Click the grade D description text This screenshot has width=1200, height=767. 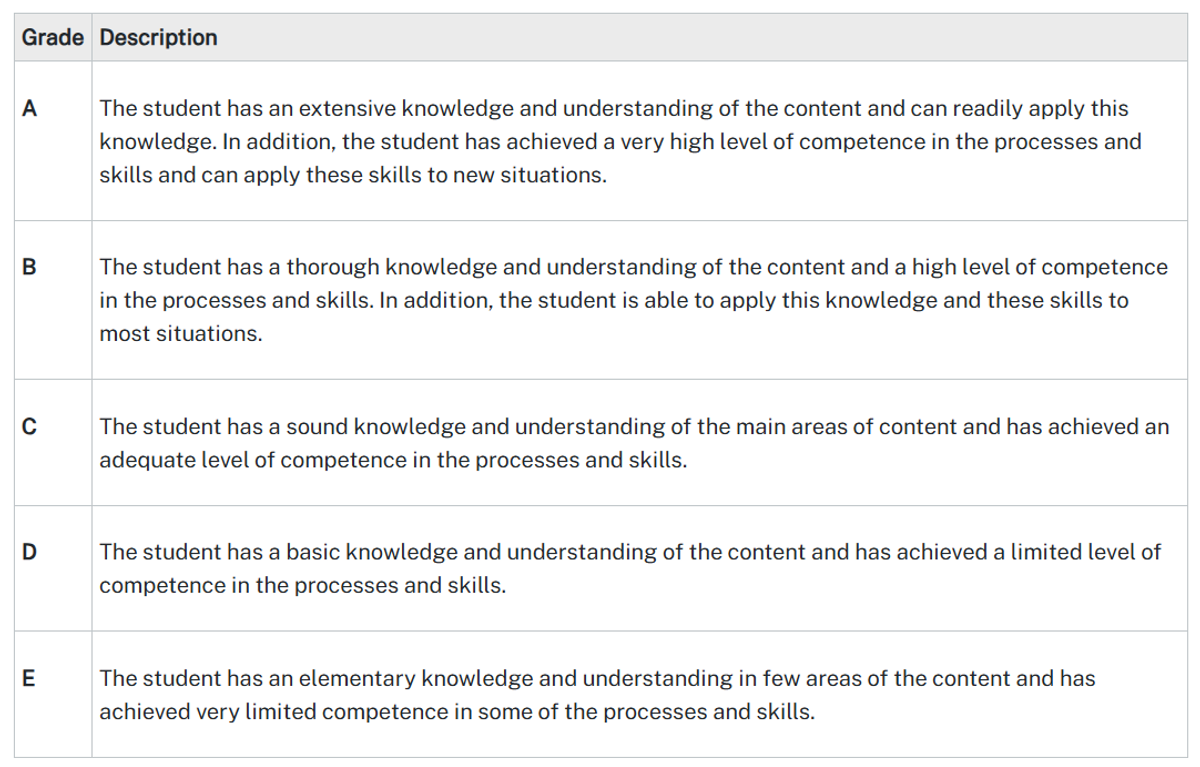point(630,568)
